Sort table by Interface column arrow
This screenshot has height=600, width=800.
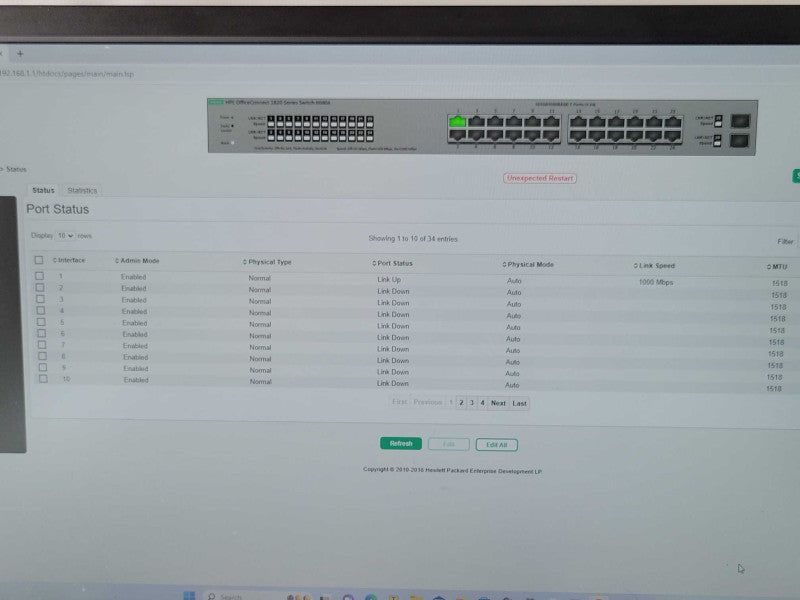55,260
